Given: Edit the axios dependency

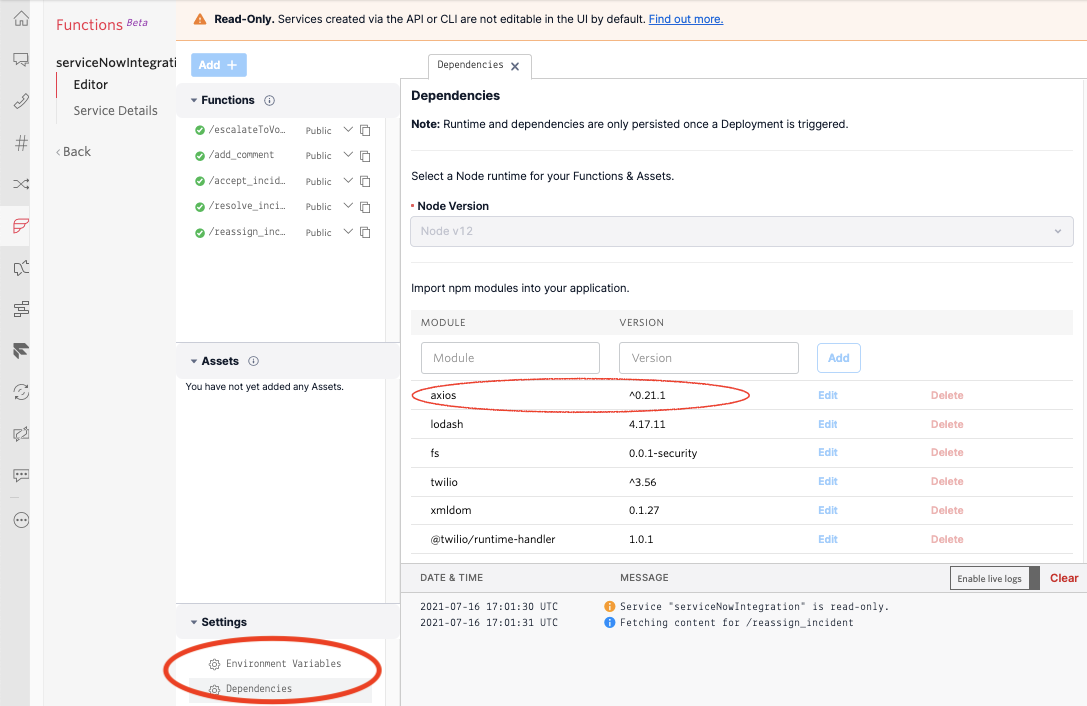Looking at the screenshot, I should click(828, 395).
